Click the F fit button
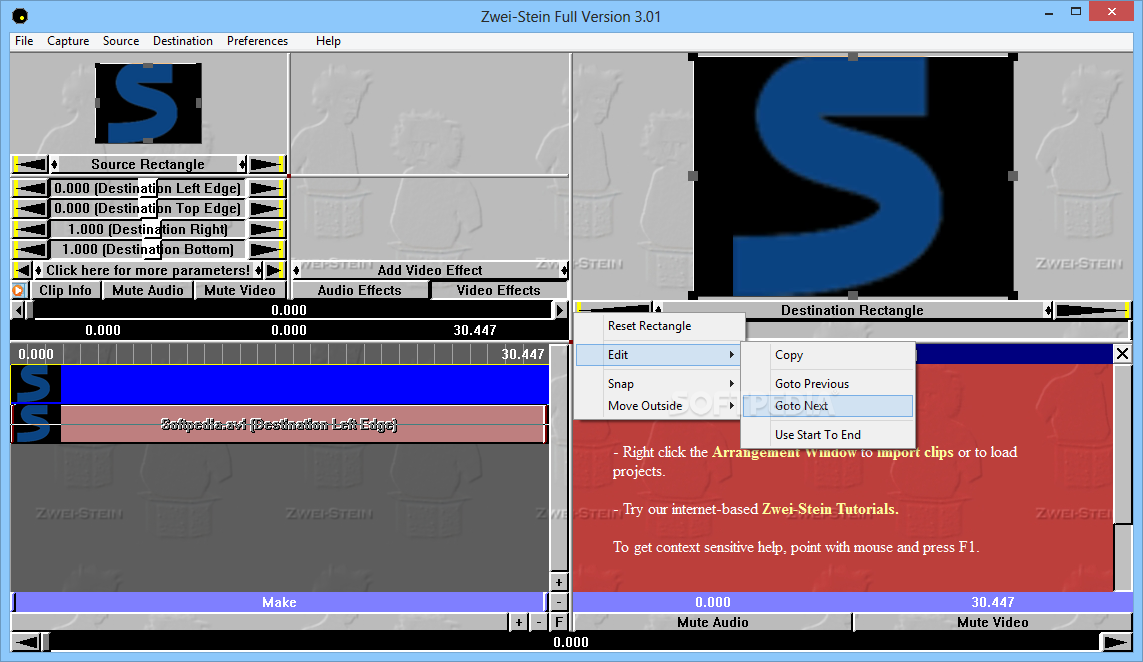The image size is (1143, 662). click(558, 622)
